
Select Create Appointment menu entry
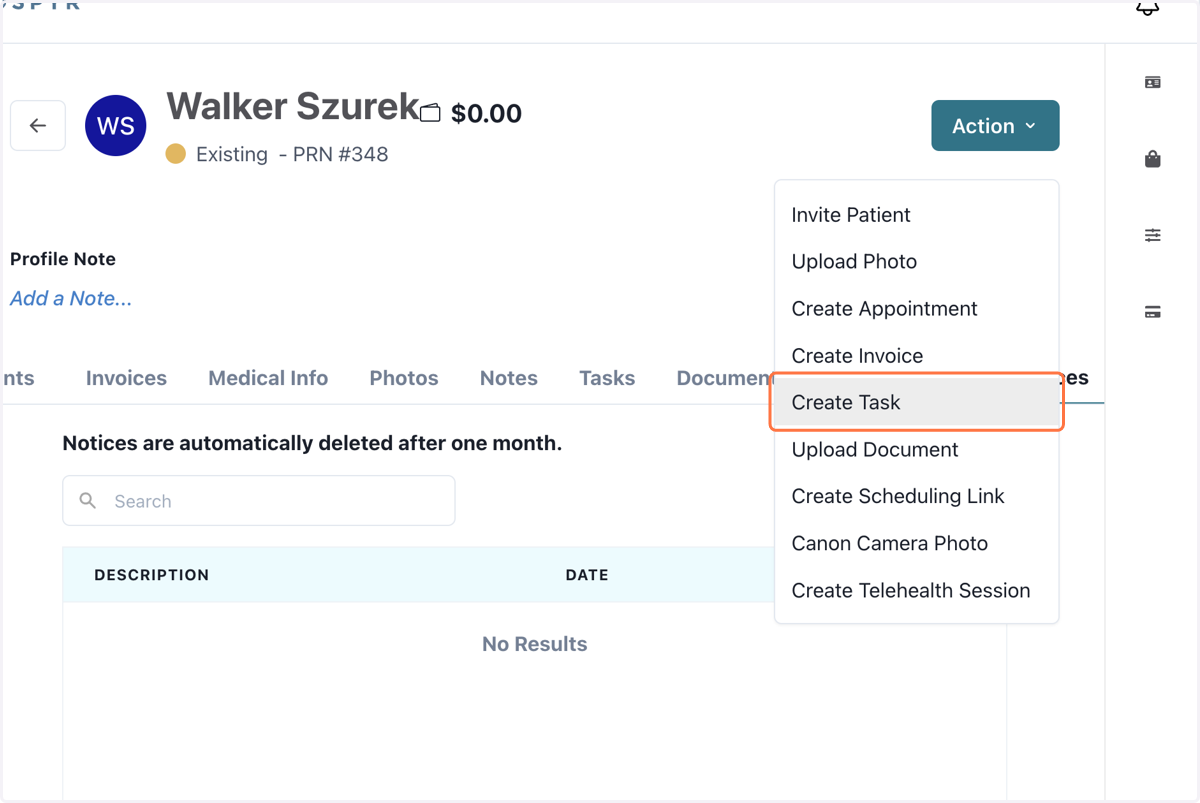(916, 309)
